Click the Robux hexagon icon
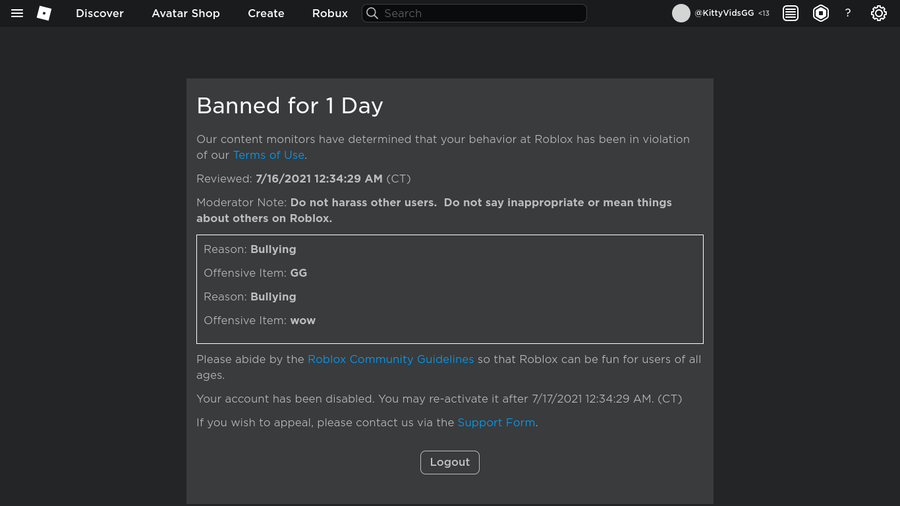This screenshot has height=506, width=900. point(820,13)
